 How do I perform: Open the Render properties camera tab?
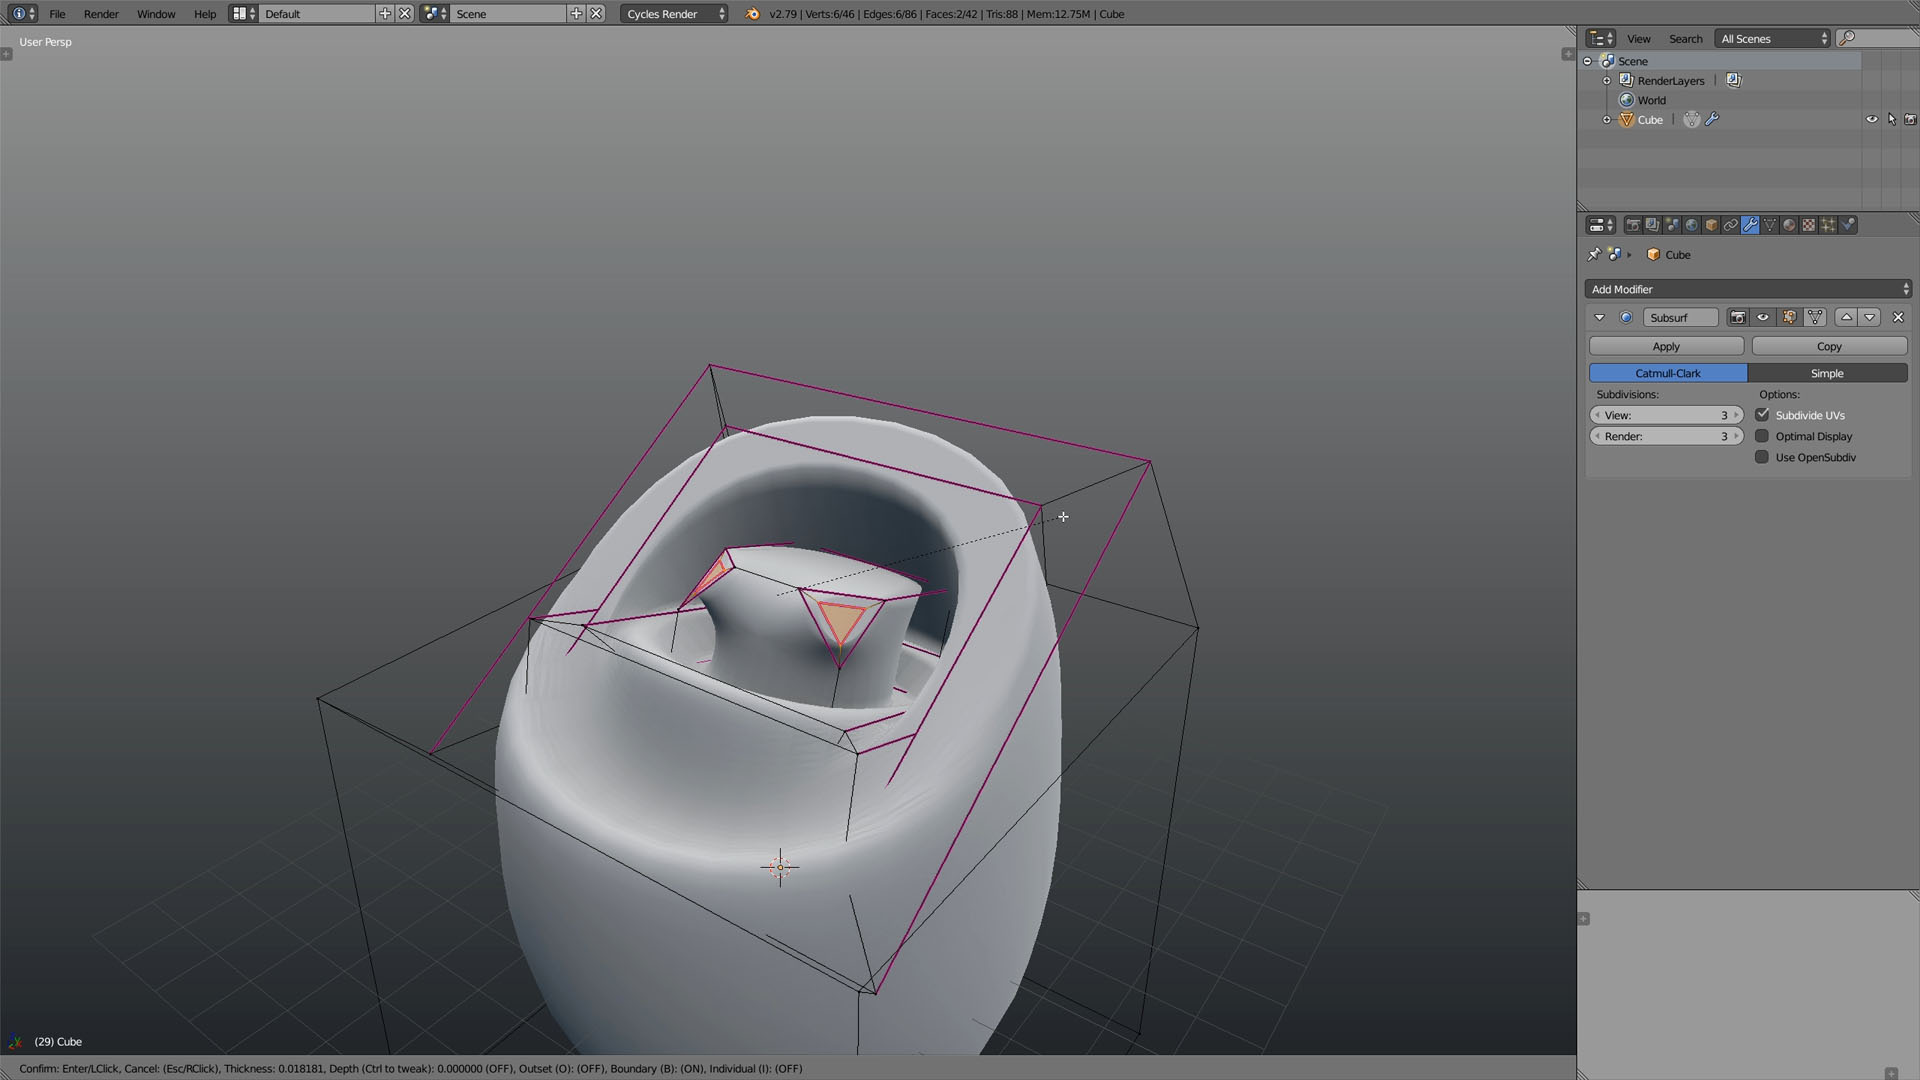click(x=1632, y=225)
